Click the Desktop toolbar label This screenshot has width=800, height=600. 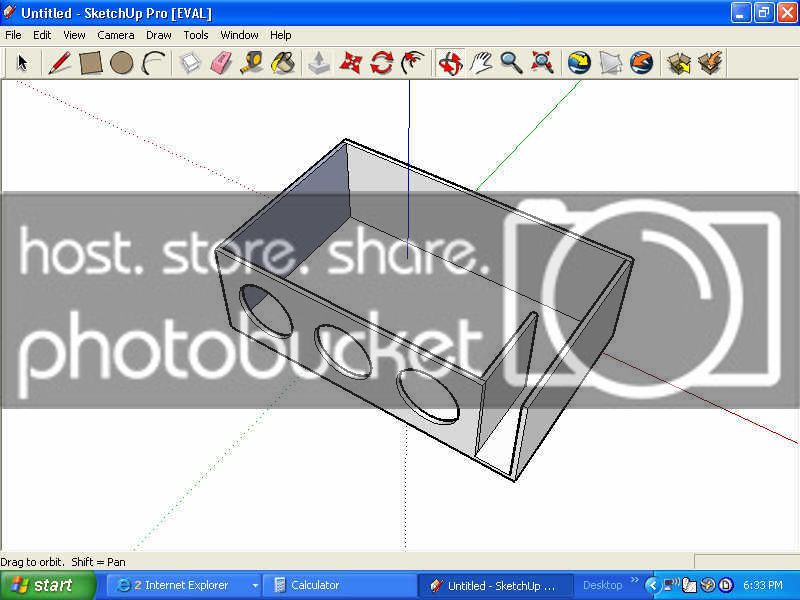tap(603, 585)
